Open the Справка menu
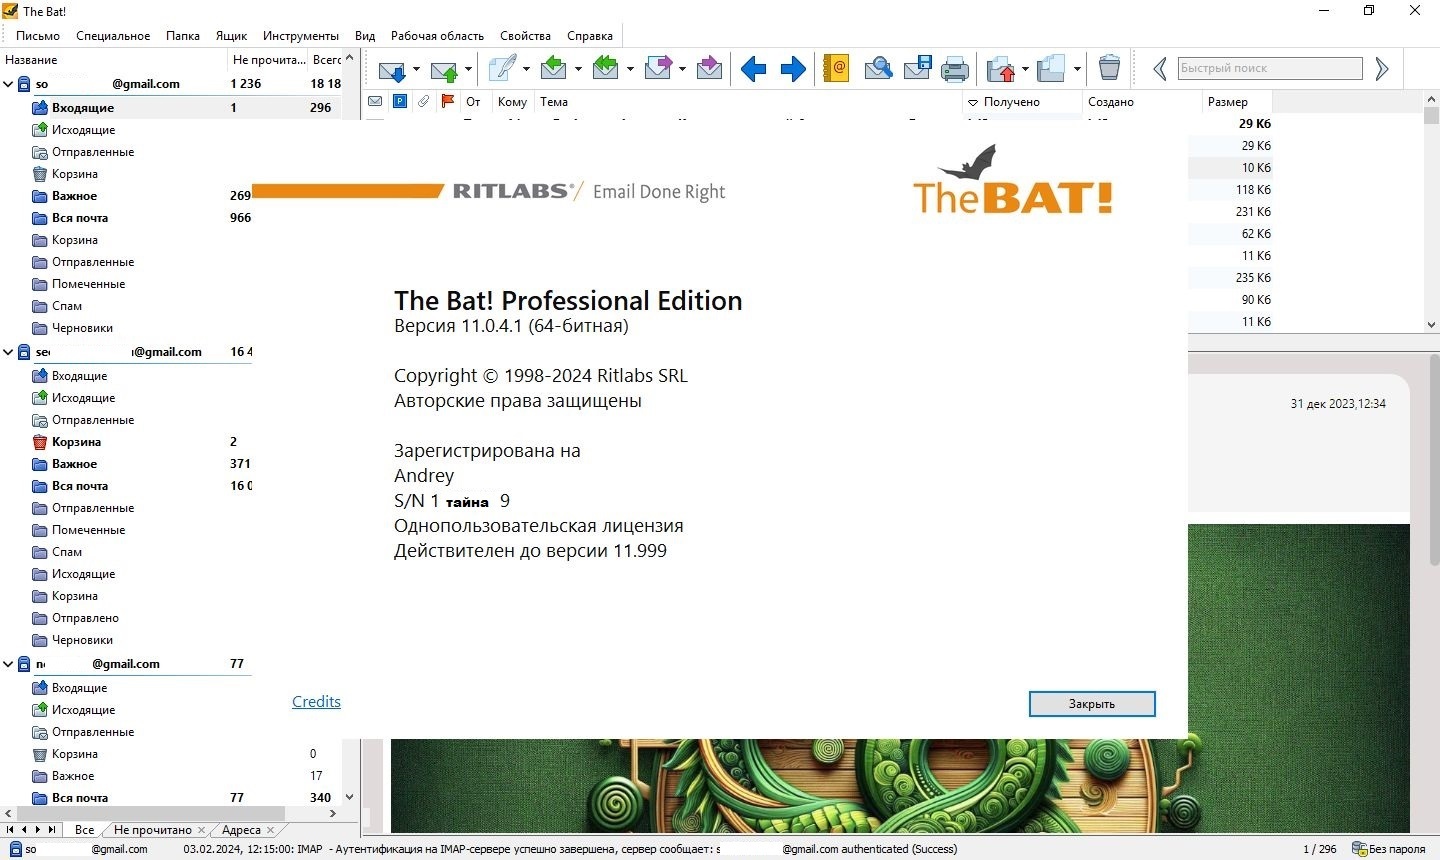1440x860 pixels. (590, 36)
